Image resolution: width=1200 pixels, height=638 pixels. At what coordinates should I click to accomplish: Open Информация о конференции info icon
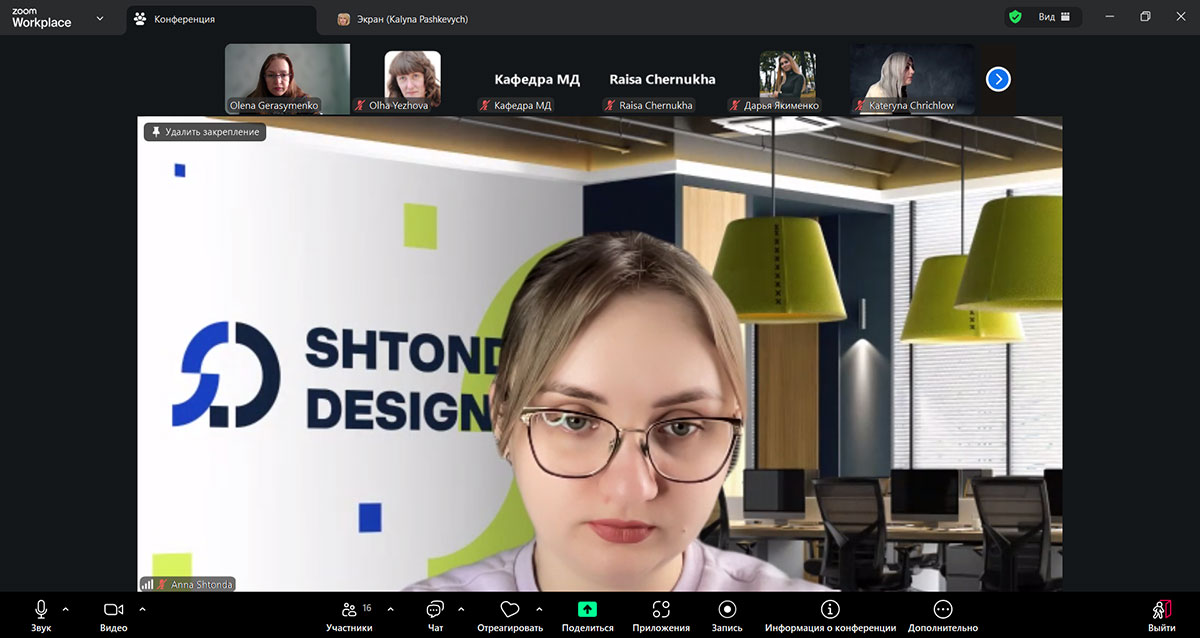click(830, 609)
